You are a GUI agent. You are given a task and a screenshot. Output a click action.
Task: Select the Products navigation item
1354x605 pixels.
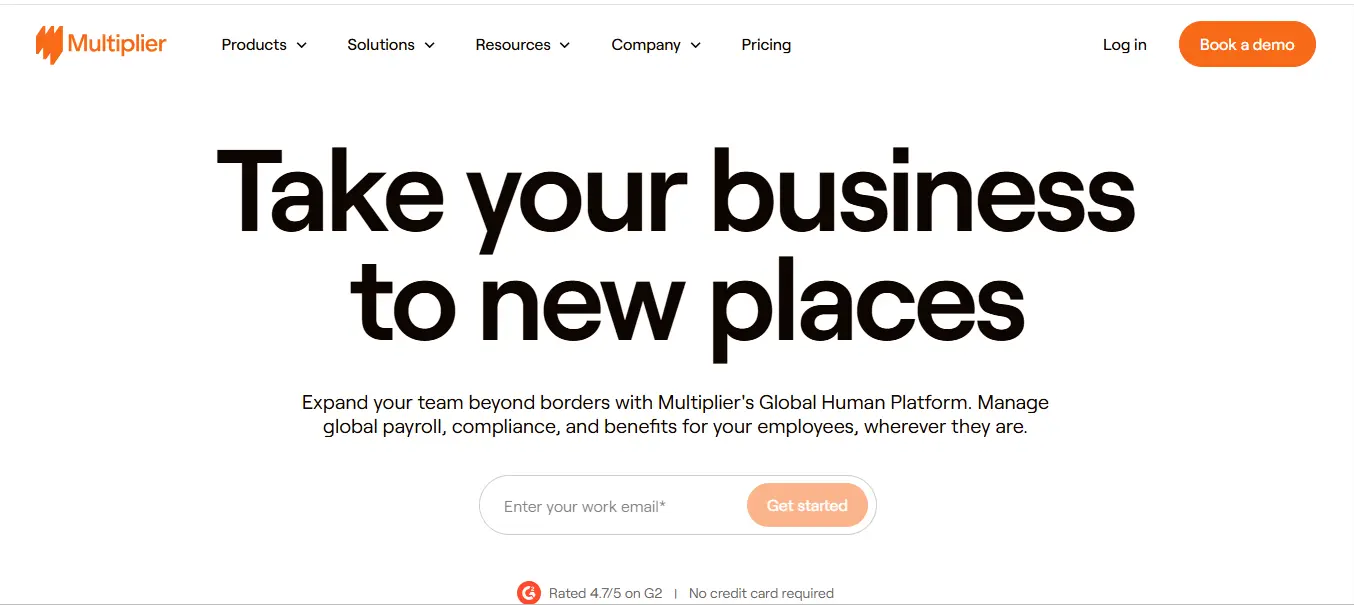pyautogui.click(x=253, y=44)
